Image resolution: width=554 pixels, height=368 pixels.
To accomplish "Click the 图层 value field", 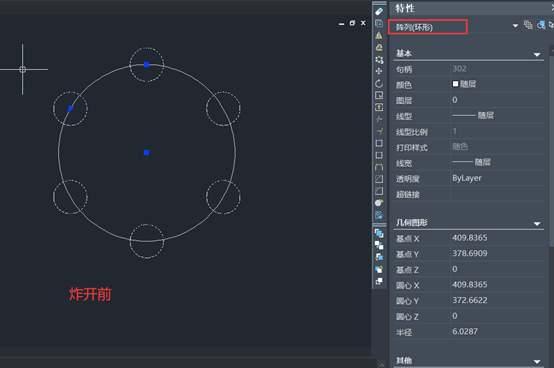I will pos(497,100).
